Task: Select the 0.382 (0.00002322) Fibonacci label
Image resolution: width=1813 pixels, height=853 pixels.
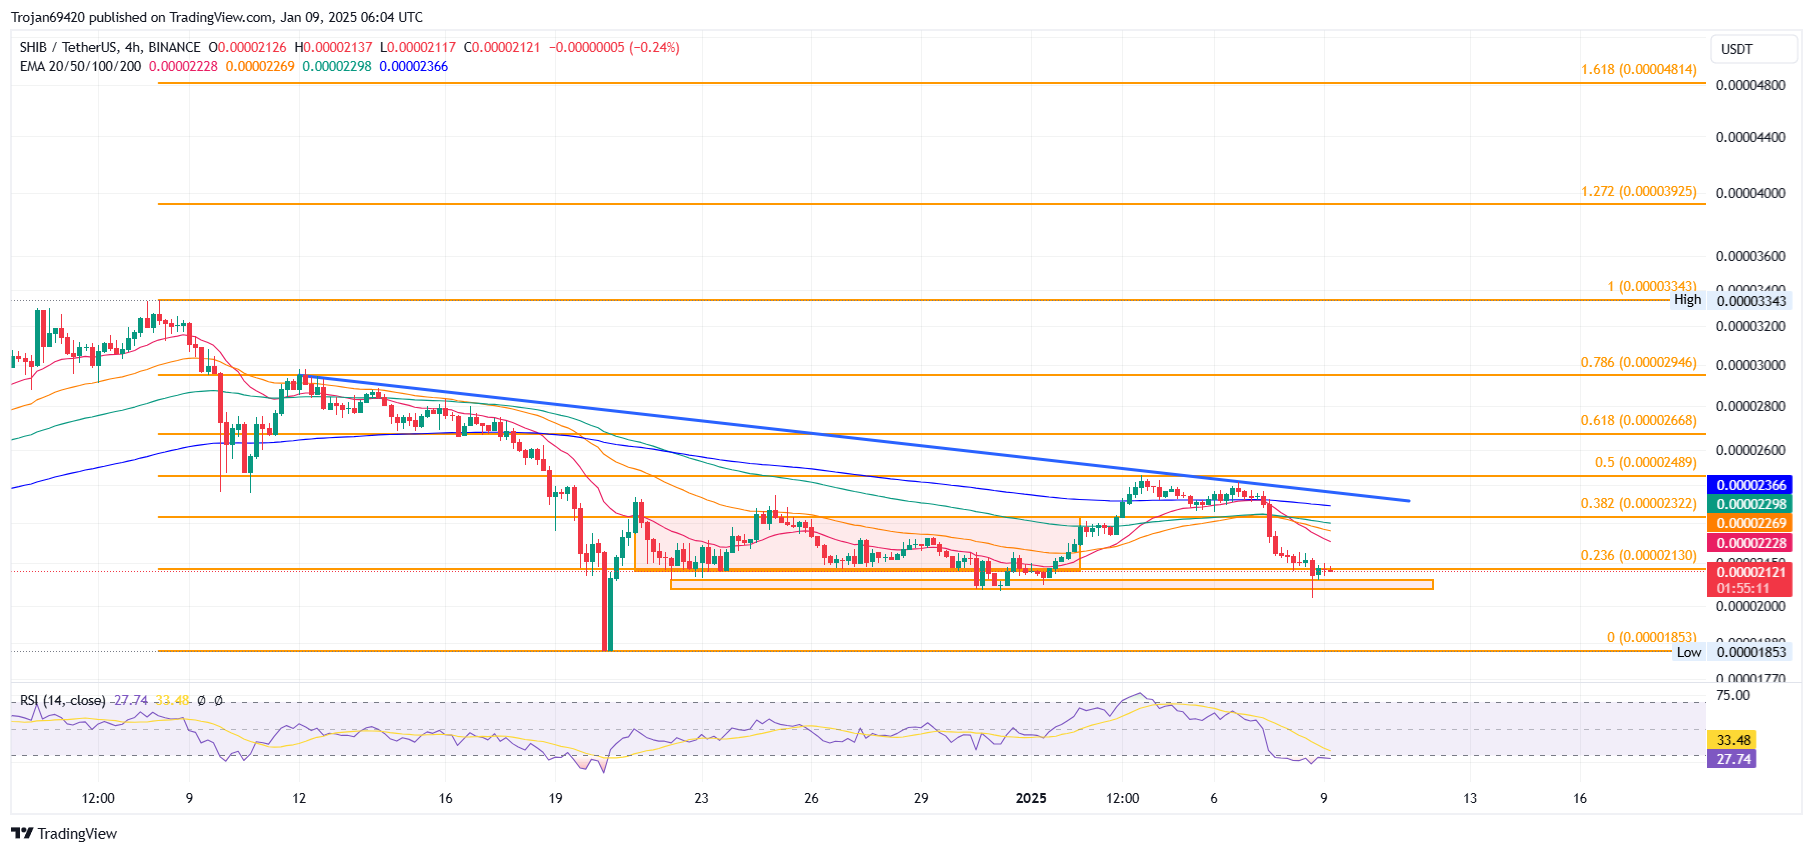Action: 1638,503
